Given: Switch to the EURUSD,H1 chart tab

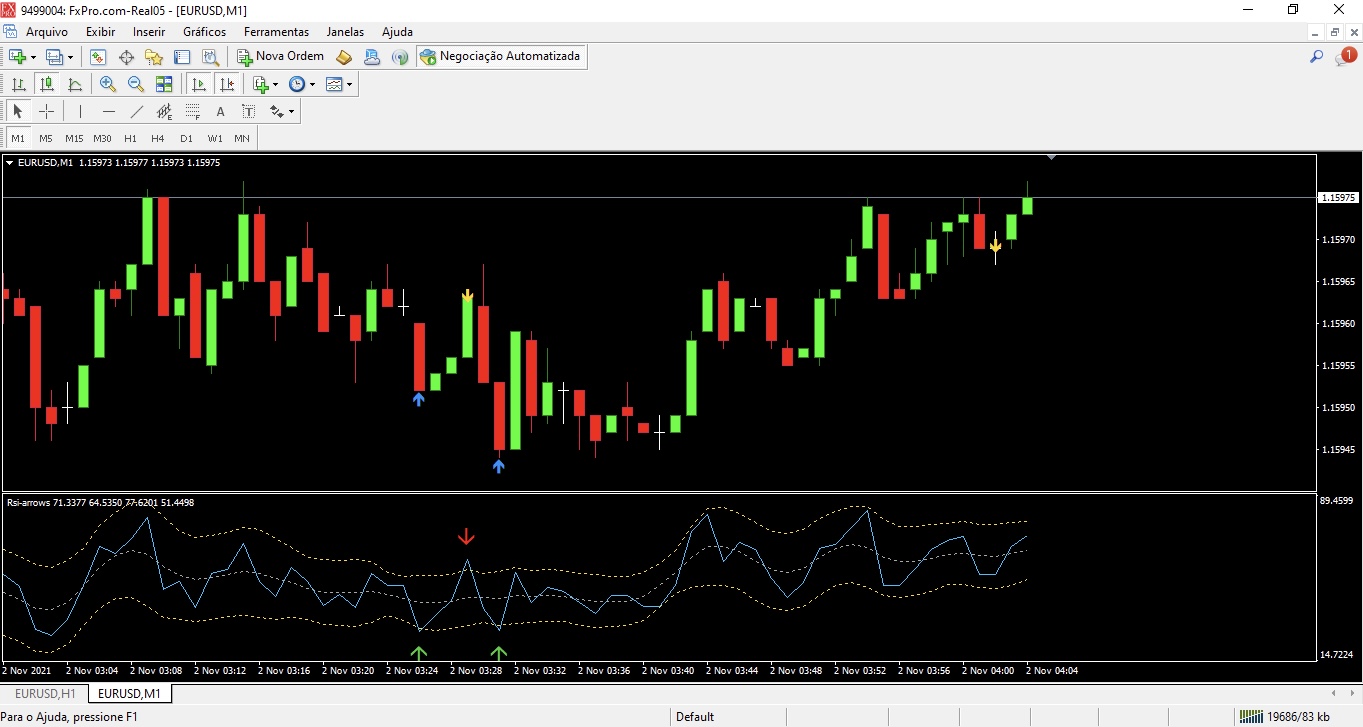Looking at the screenshot, I should 45,693.
